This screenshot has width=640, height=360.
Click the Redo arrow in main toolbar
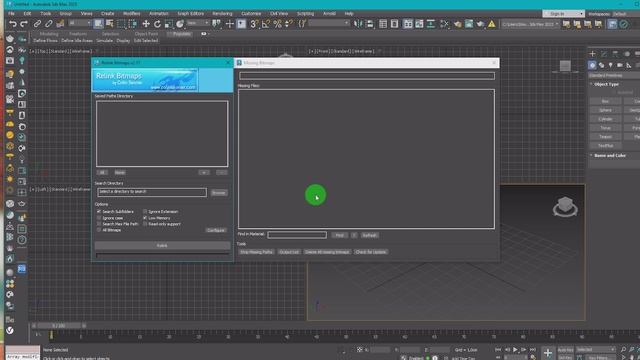[x=24, y=24]
